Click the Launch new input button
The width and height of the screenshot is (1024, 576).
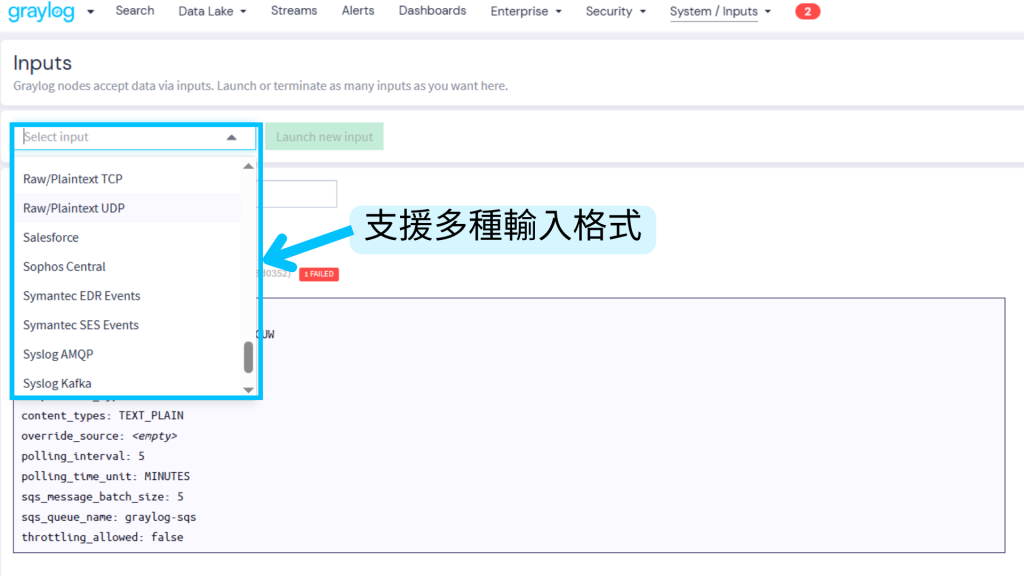(324, 136)
